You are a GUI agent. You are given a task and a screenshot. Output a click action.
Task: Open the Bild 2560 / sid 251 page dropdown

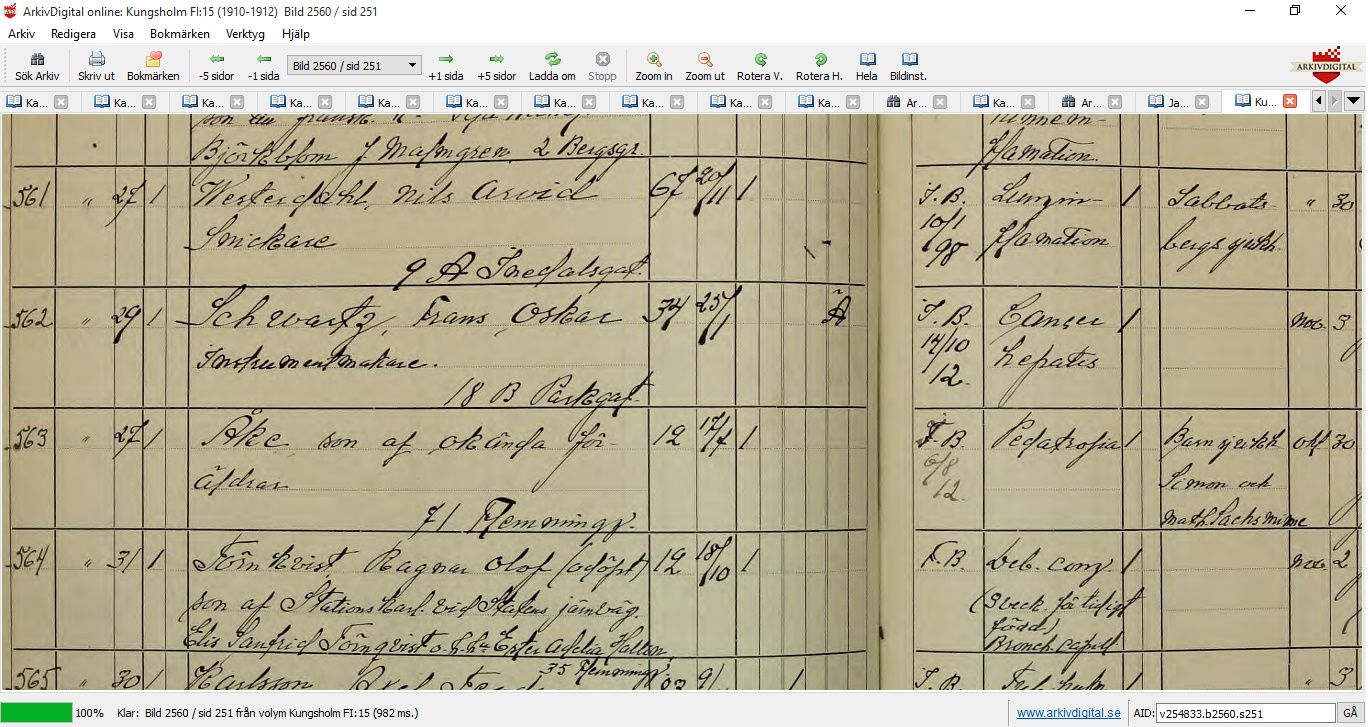pyautogui.click(x=354, y=66)
